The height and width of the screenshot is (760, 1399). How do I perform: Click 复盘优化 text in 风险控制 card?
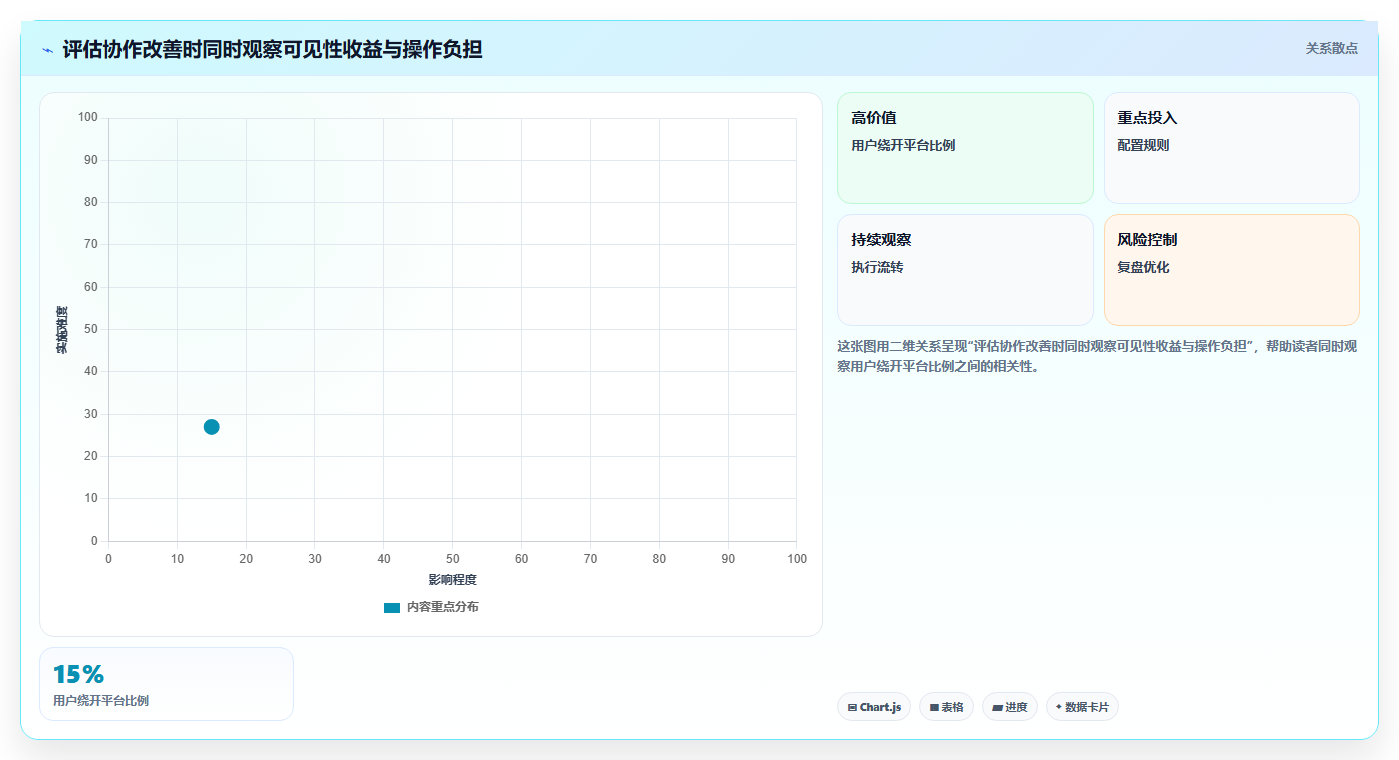coord(1143,267)
